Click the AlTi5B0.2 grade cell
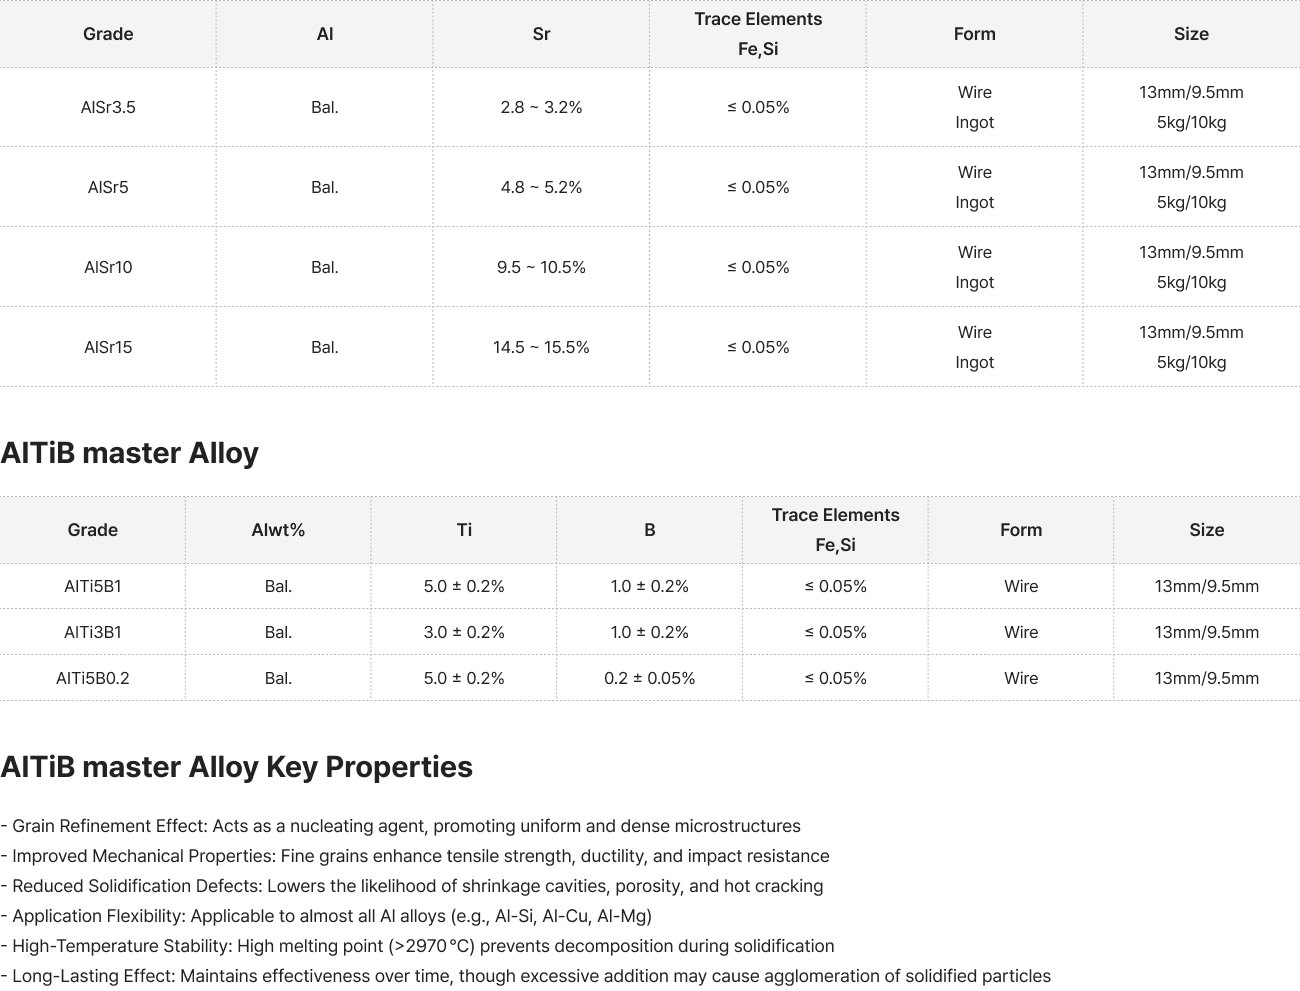The height and width of the screenshot is (991, 1300). (x=93, y=678)
